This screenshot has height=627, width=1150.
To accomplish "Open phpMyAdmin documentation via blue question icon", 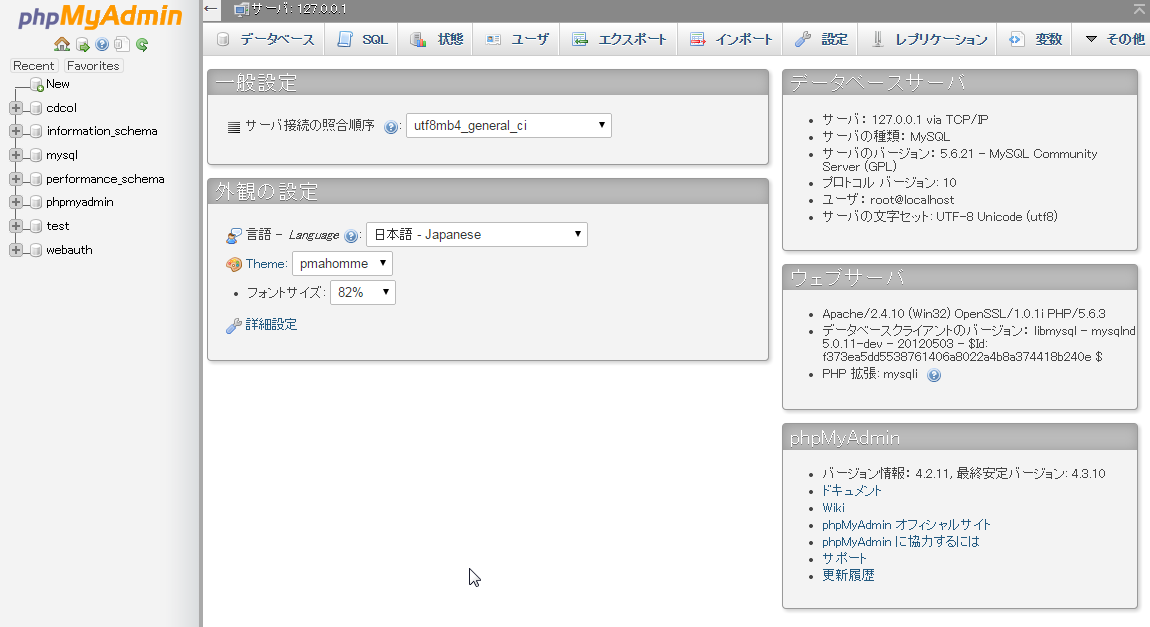I will (102, 44).
